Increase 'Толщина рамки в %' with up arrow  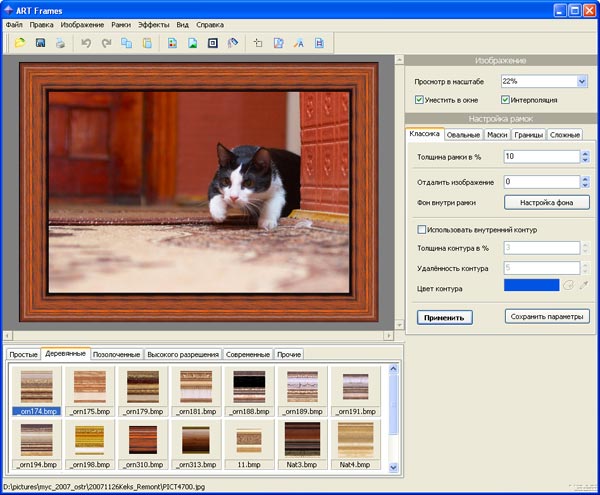pyautogui.click(x=585, y=153)
